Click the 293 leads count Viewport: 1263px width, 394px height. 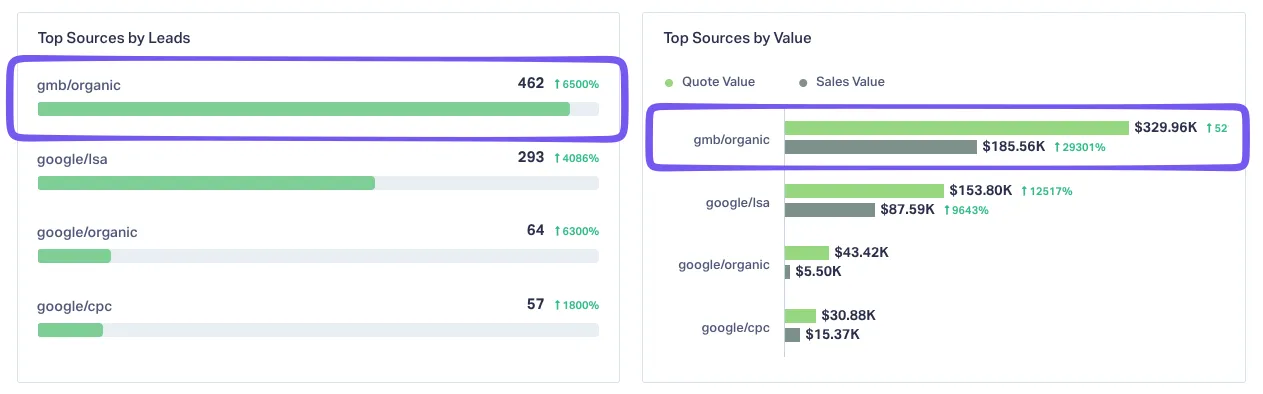[x=530, y=157]
